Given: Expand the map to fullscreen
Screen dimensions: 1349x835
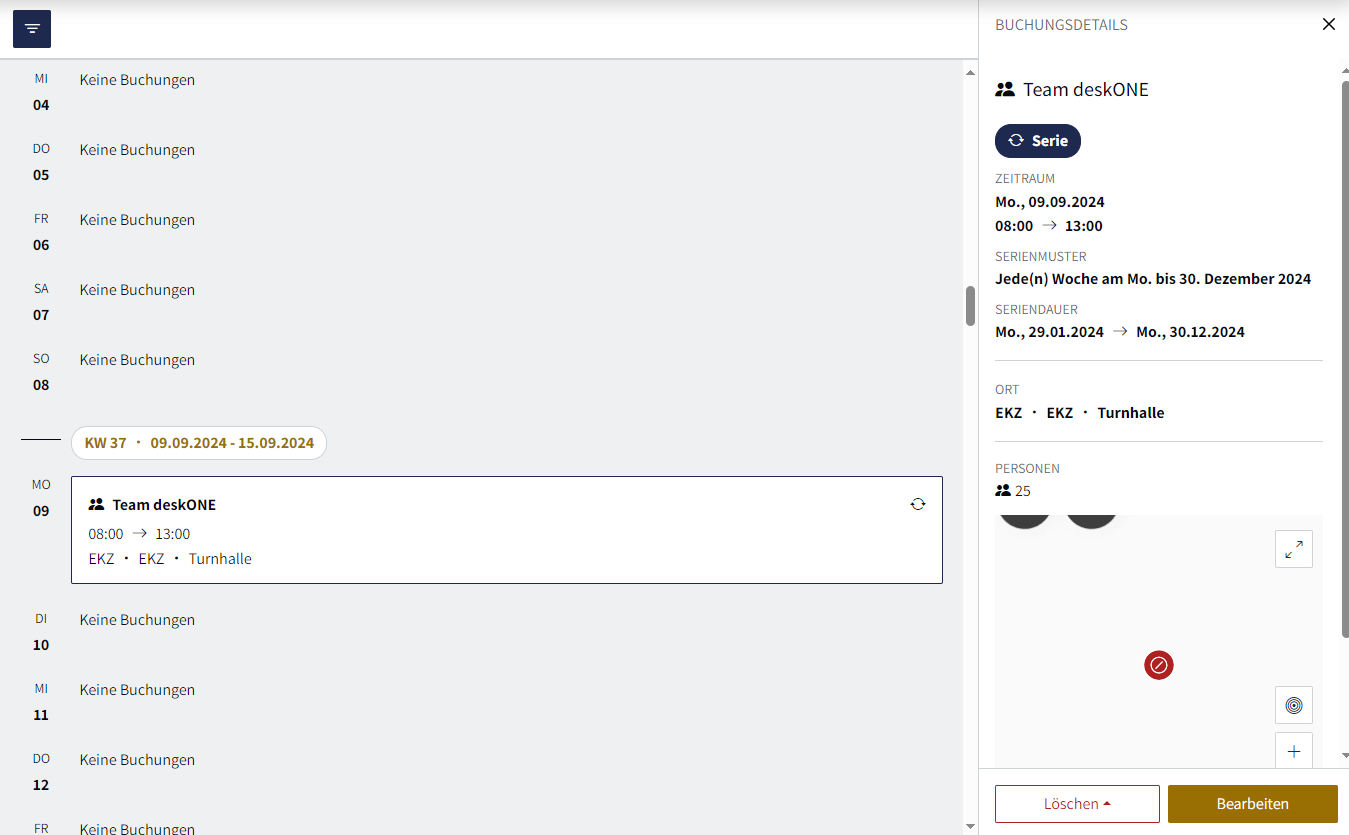Looking at the screenshot, I should tap(1294, 549).
